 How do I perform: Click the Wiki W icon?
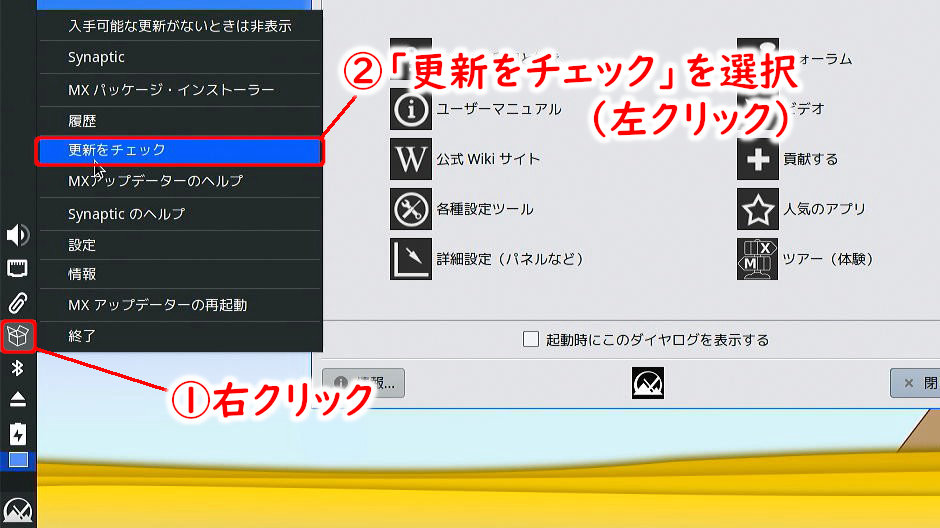click(x=411, y=159)
